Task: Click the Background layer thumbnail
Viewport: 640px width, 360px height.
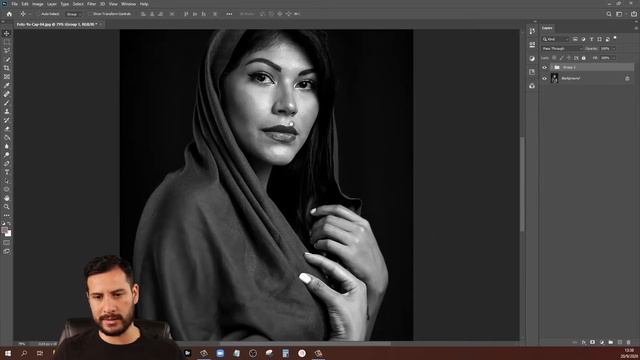Action: 554,78
